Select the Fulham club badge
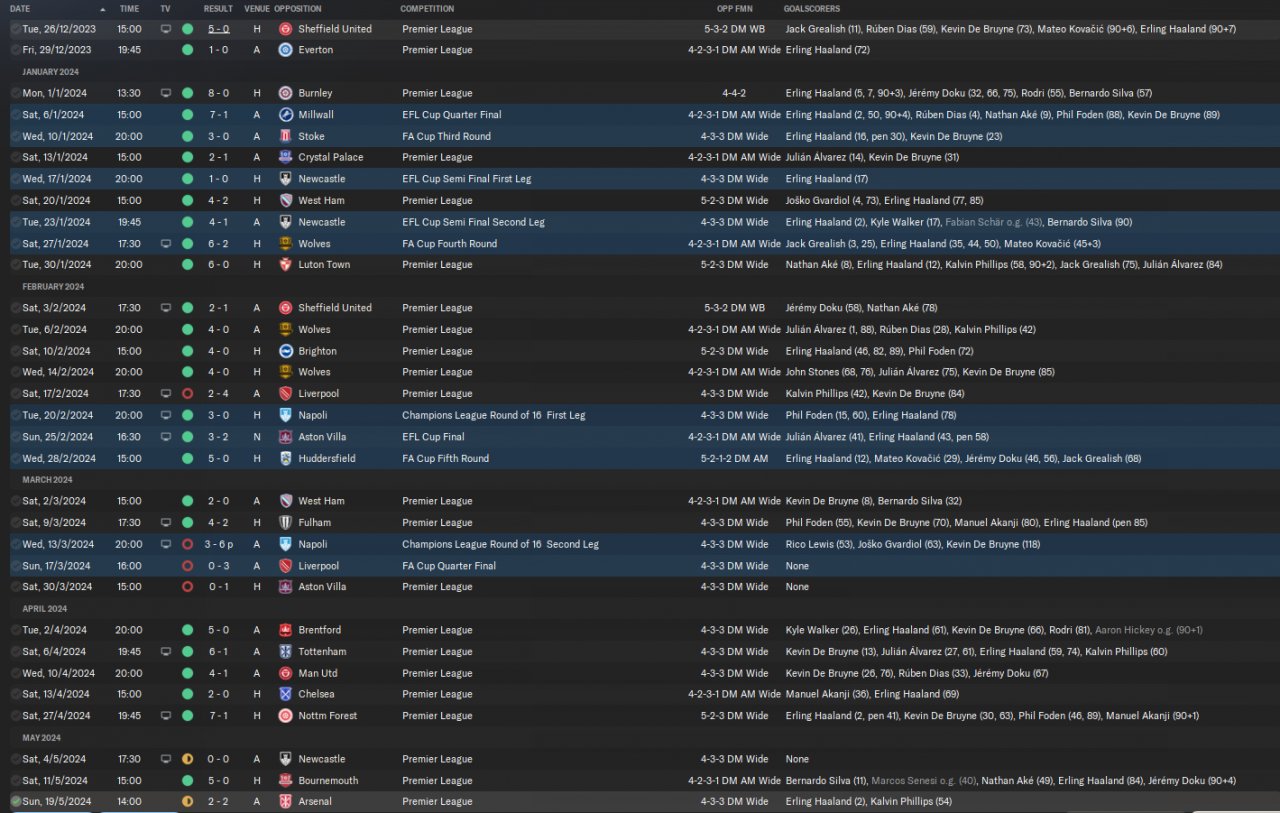This screenshot has width=1280, height=813. click(286, 522)
